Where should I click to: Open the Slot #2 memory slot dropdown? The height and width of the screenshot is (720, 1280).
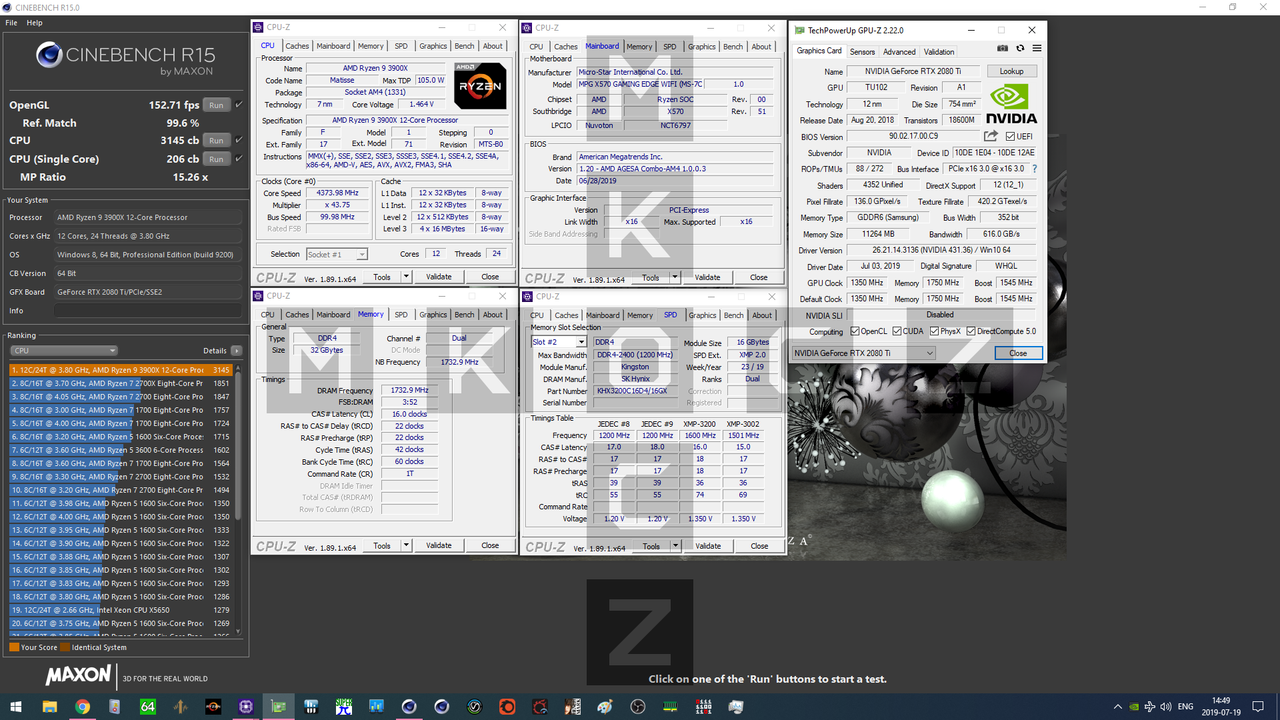(x=558, y=342)
